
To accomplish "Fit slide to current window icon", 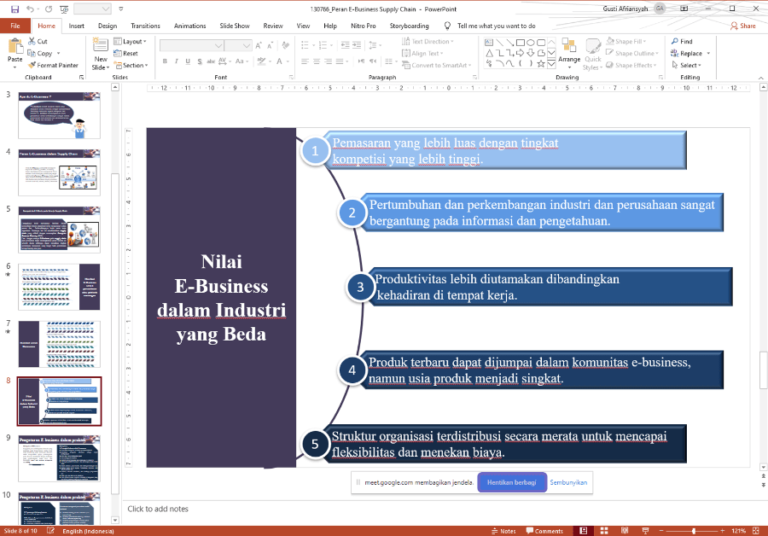I will 756,531.
